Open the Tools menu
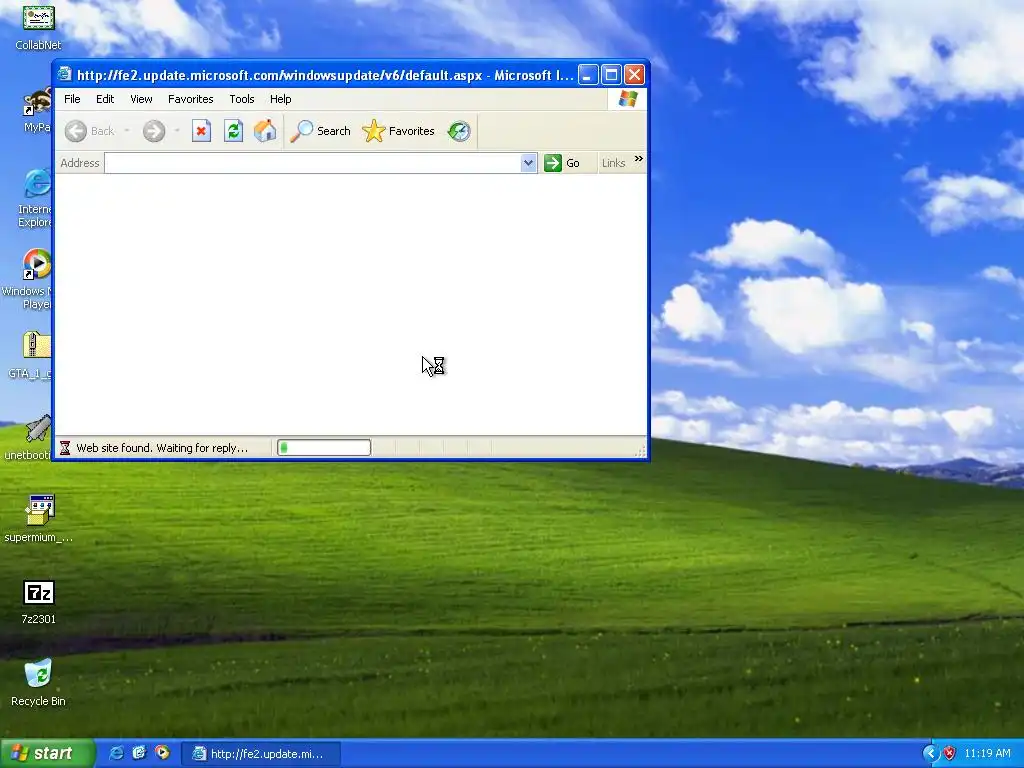 (x=242, y=99)
